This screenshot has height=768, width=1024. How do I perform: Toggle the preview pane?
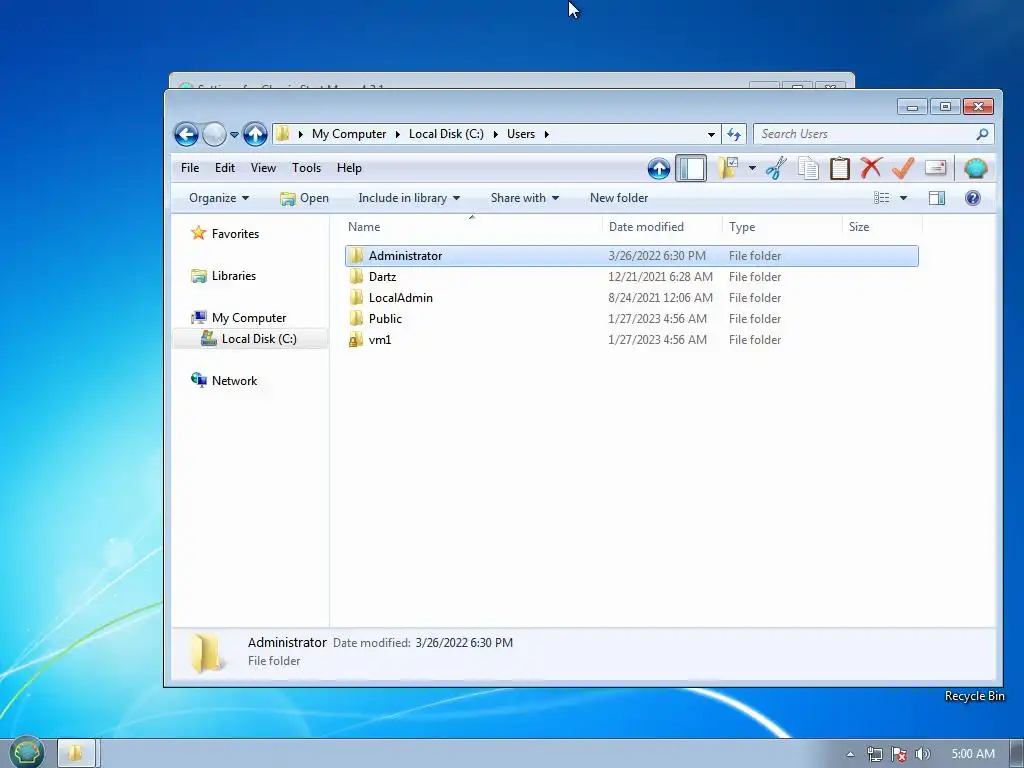[x=936, y=198]
